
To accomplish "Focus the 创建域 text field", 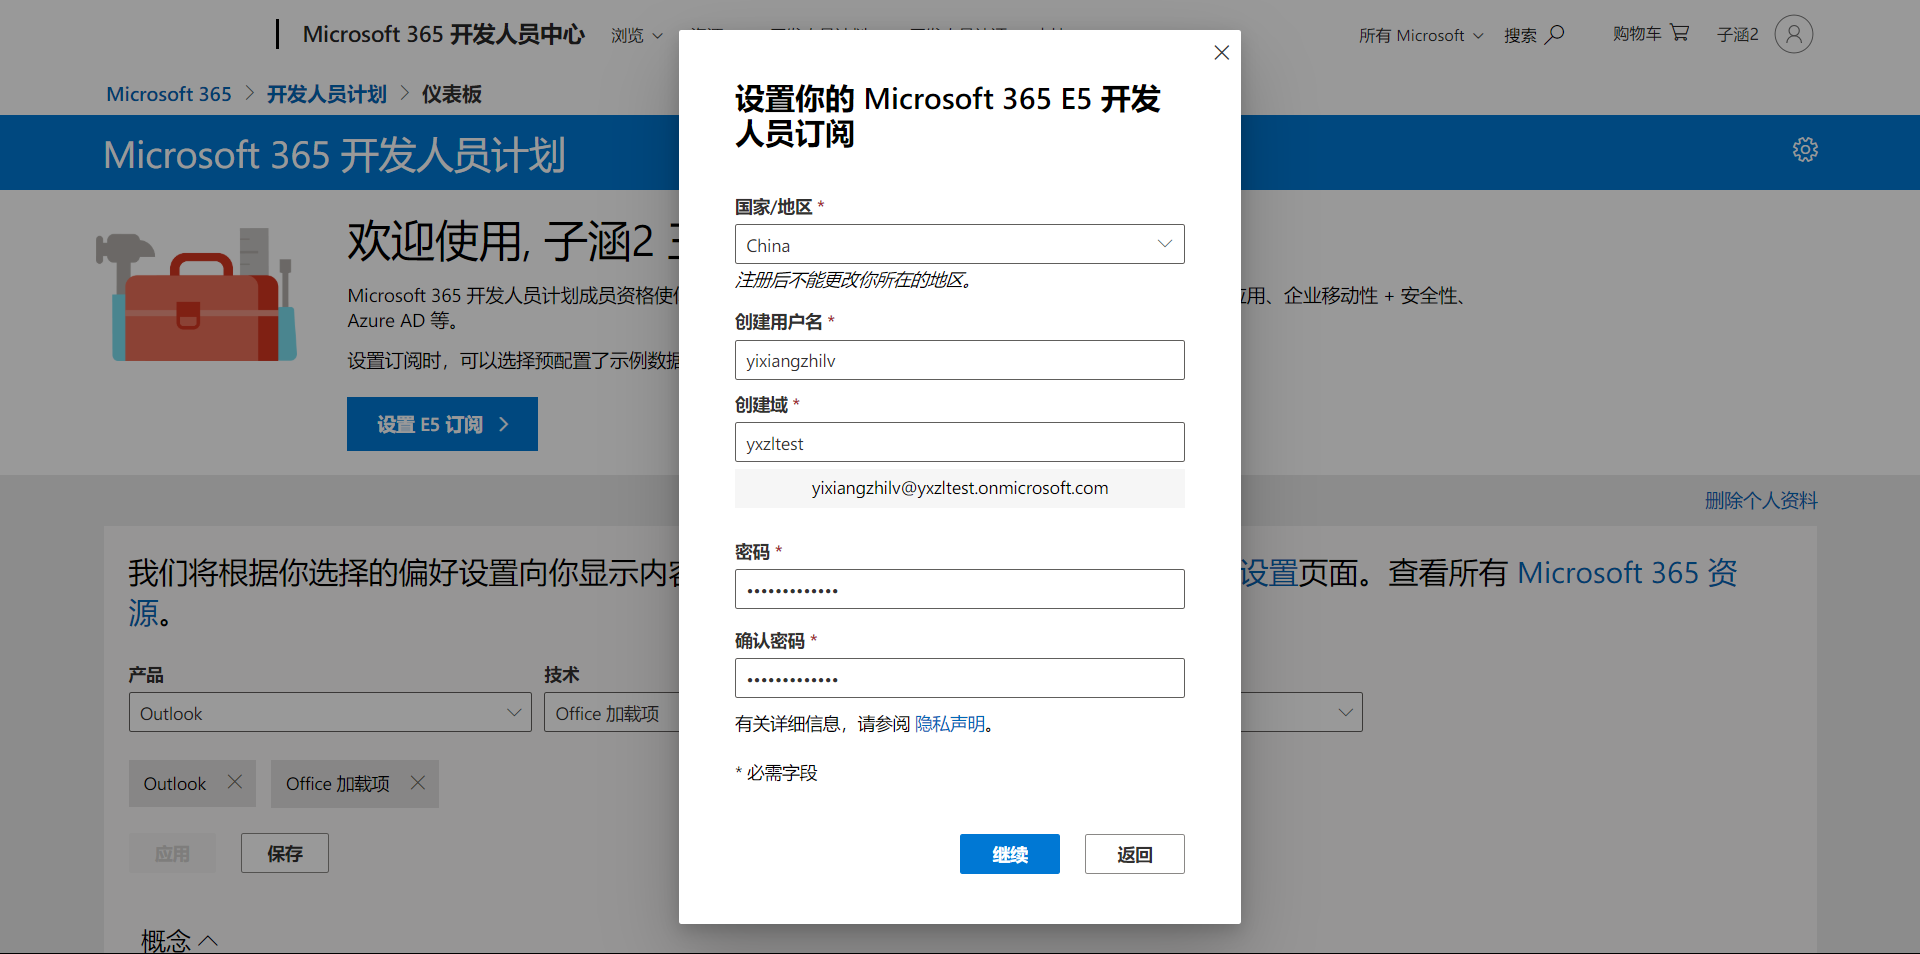I will point(959,443).
